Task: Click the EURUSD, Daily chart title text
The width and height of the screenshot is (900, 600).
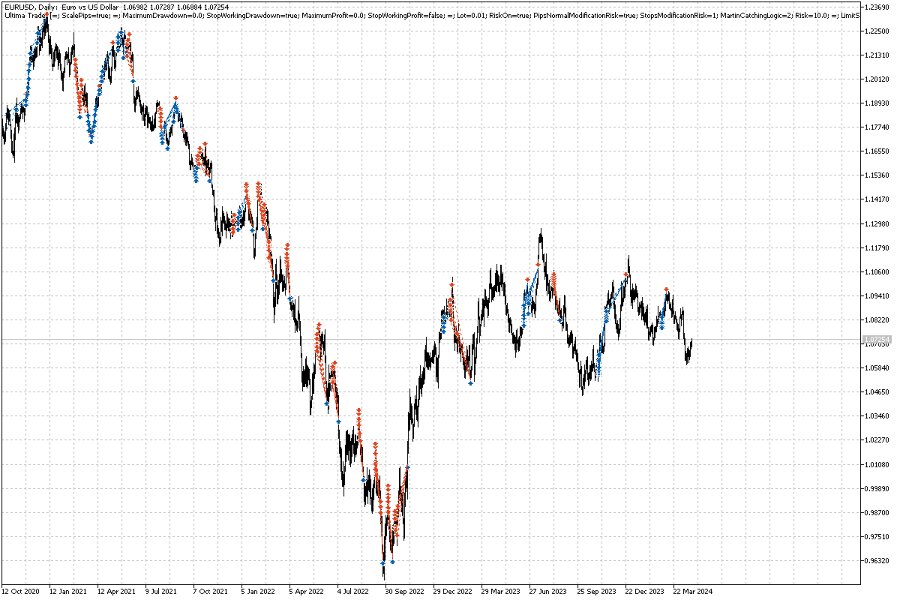Action: (x=117, y=7)
